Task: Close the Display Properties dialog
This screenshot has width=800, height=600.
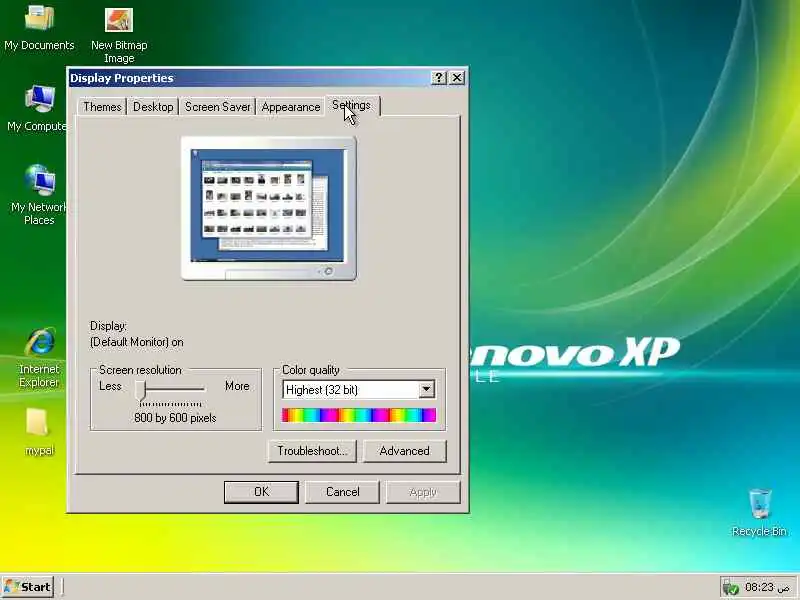Action: 457,78
